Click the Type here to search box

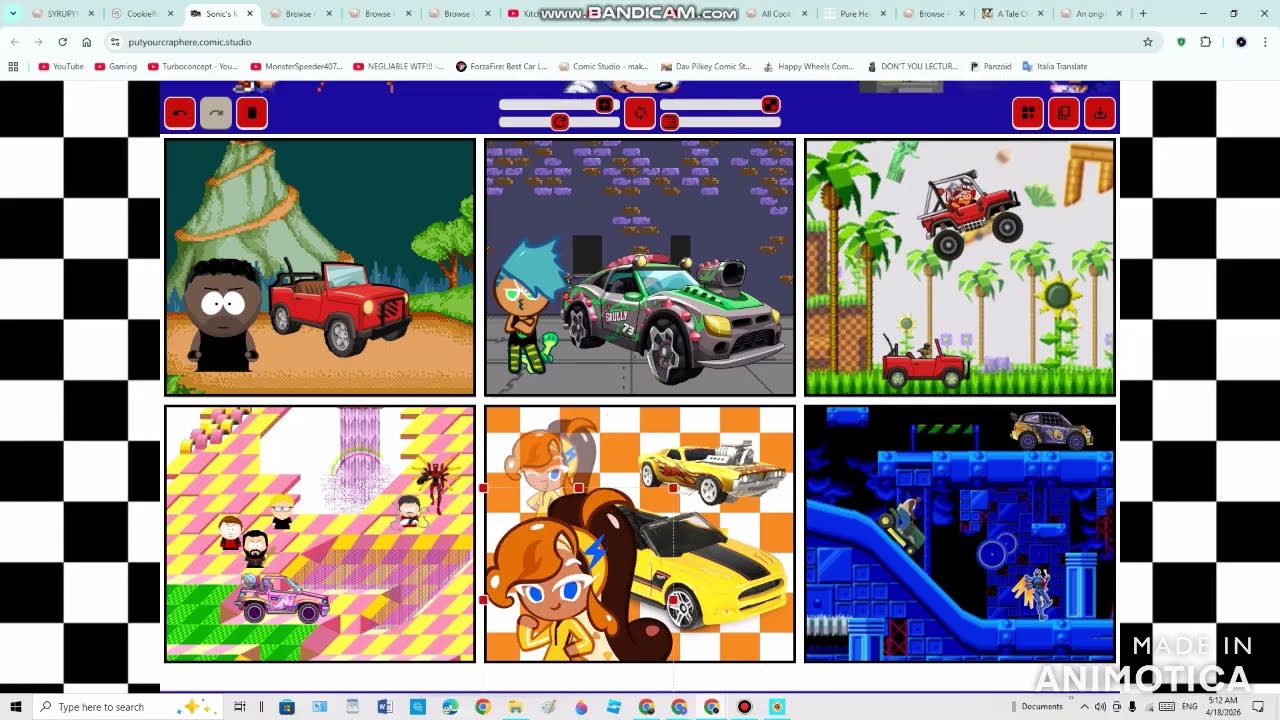pyautogui.click(x=127, y=707)
